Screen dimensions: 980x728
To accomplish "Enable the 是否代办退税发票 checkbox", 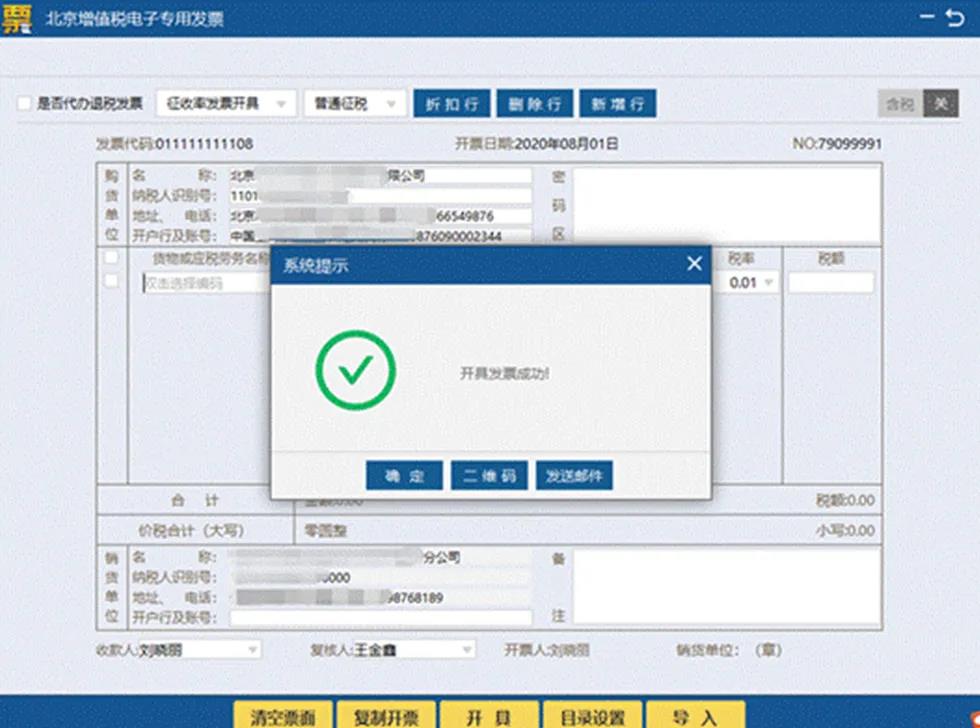I will tap(23, 103).
